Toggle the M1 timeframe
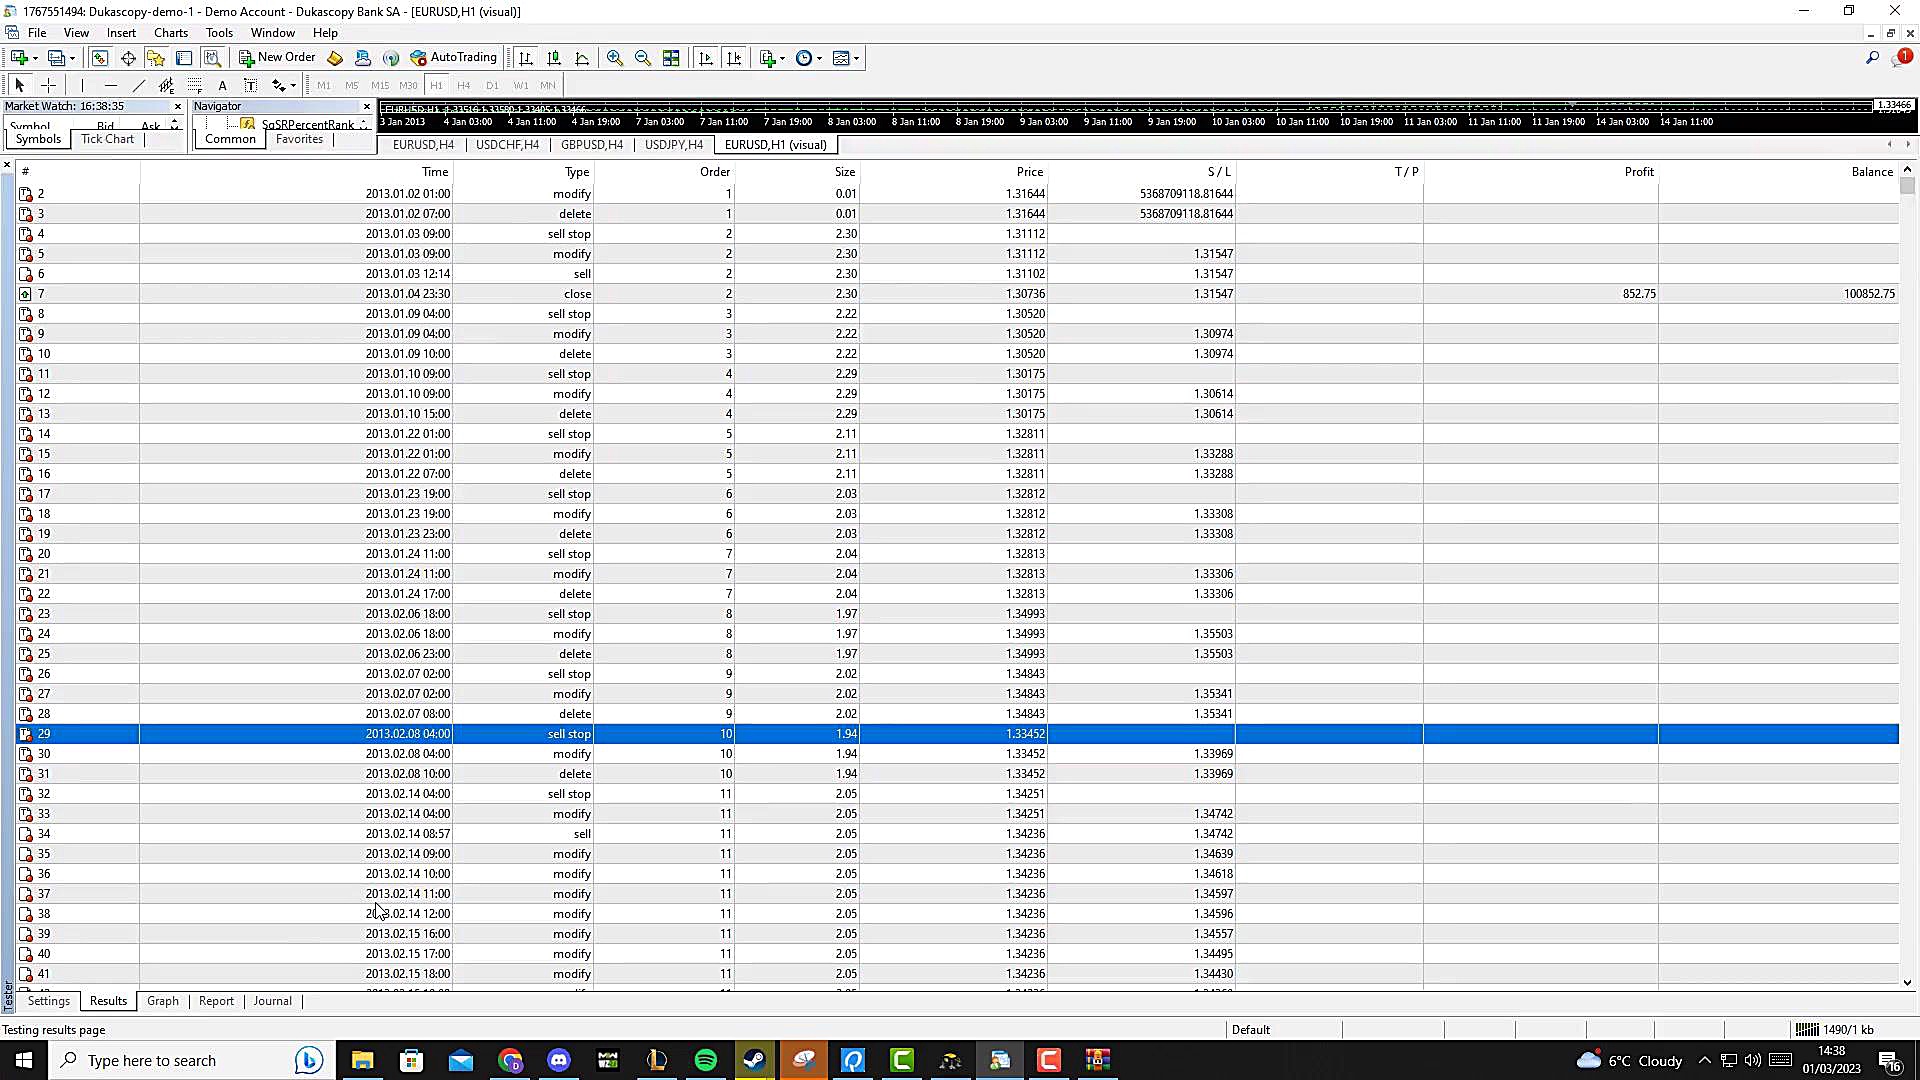The height and width of the screenshot is (1080, 1920). (324, 85)
